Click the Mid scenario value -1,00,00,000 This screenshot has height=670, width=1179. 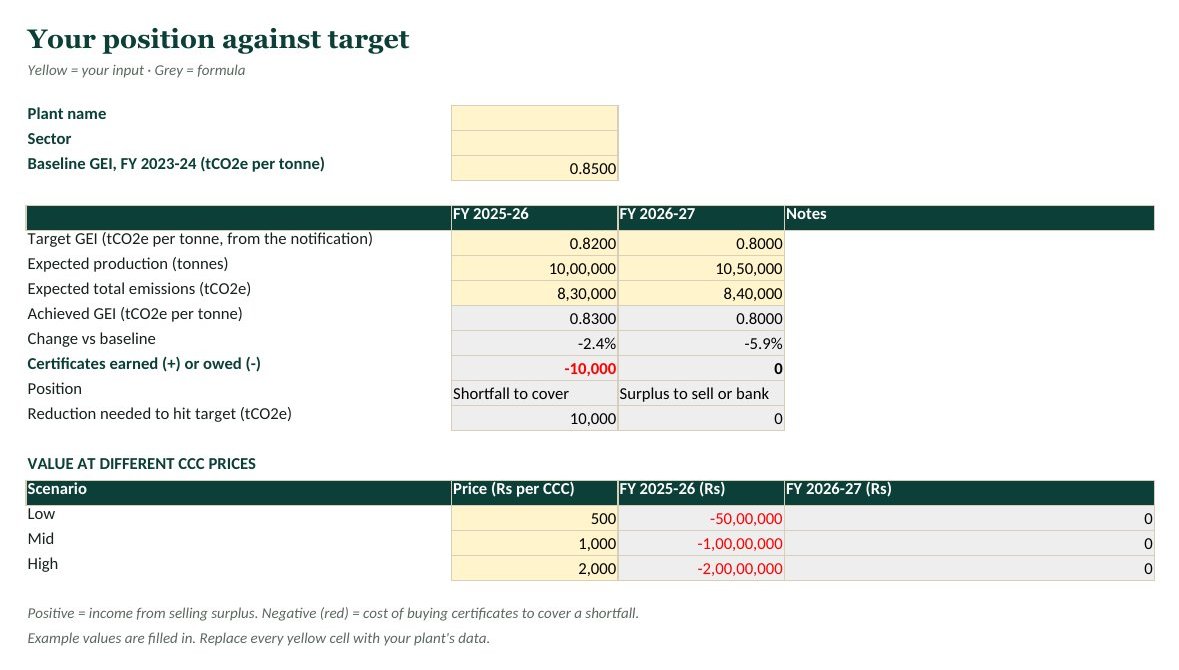(701, 543)
